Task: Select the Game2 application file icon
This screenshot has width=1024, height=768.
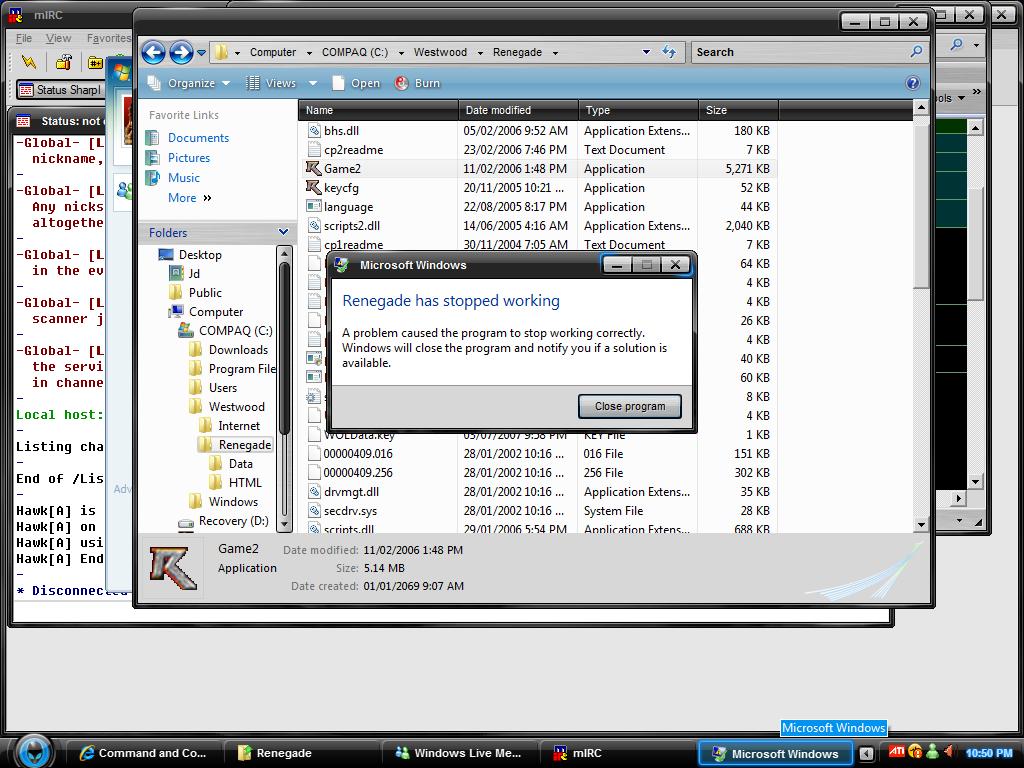Action: click(x=314, y=169)
